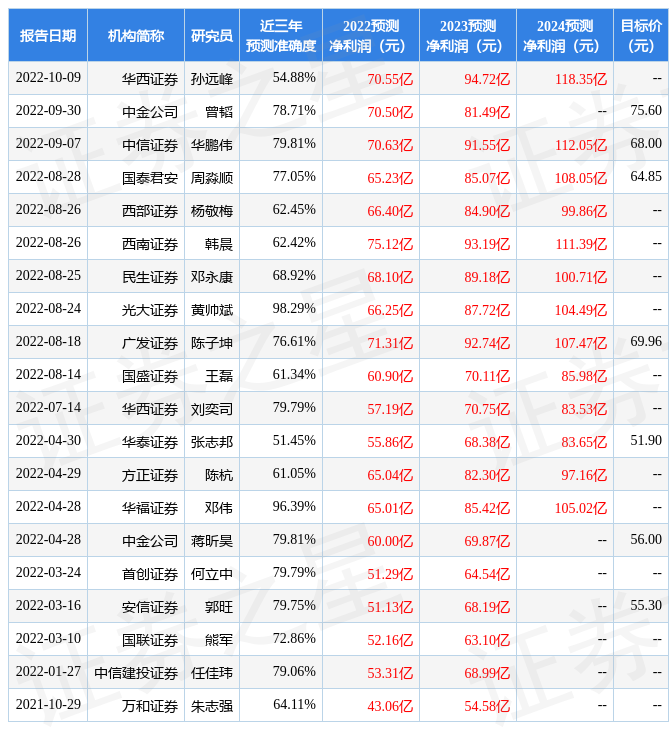The height and width of the screenshot is (730, 669).
Task: Select the date 2022-10-09
Action: [x=48, y=78]
